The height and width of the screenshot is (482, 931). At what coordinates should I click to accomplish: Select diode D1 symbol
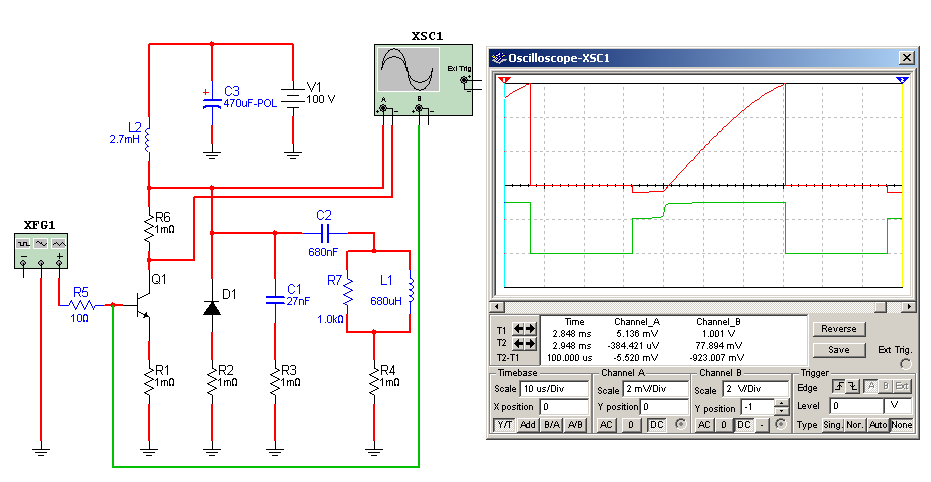pos(211,308)
